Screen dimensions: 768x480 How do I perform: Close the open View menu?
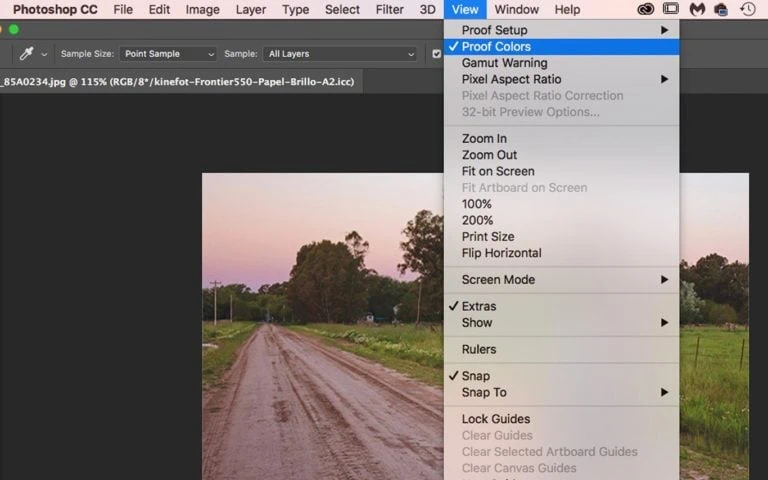click(x=465, y=9)
